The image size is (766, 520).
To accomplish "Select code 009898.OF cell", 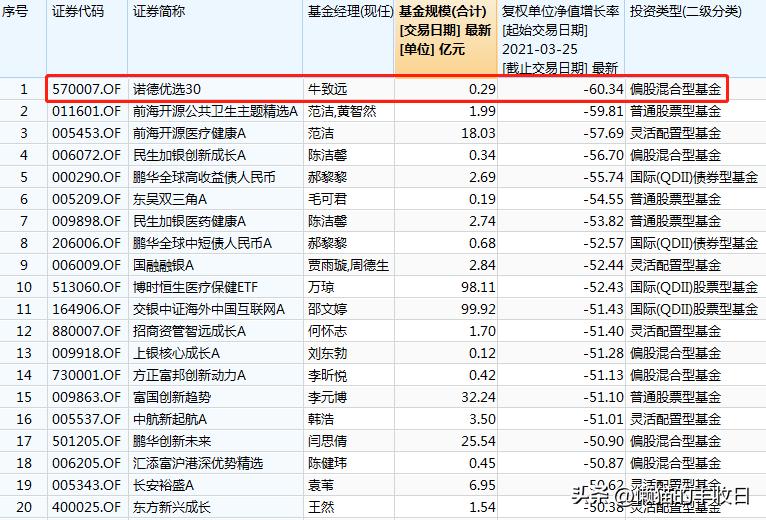I will (x=86, y=221).
